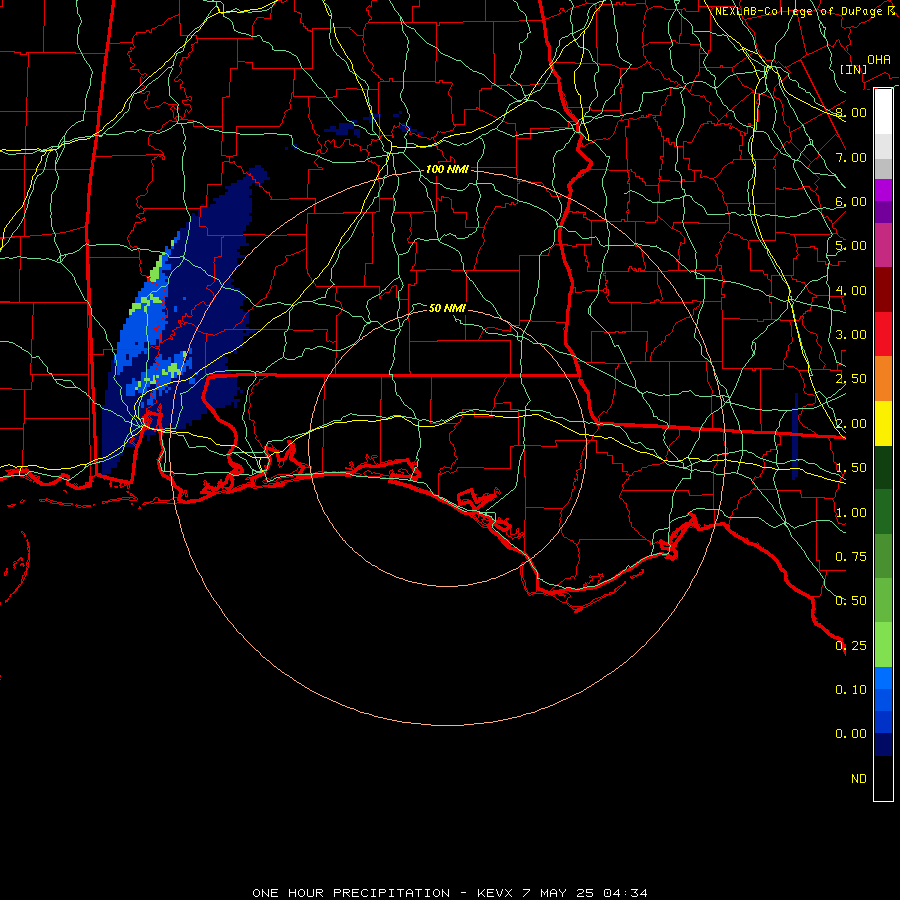The height and width of the screenshot is (900, 900).
Task: Select the orange swatch beside 2.50
Action: [x=883, y=378]
